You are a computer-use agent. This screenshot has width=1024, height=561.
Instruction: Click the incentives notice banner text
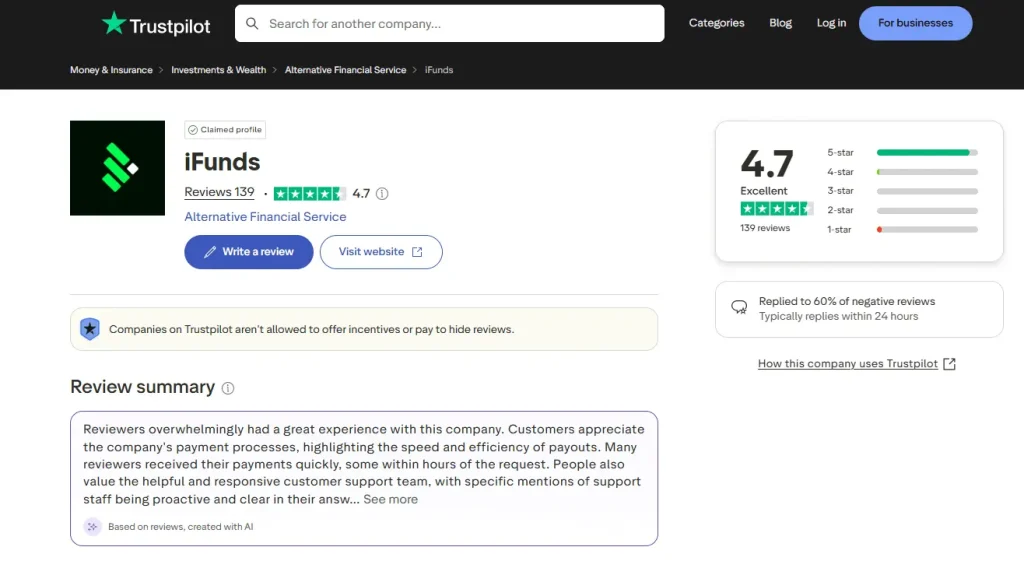pos(312,329)
